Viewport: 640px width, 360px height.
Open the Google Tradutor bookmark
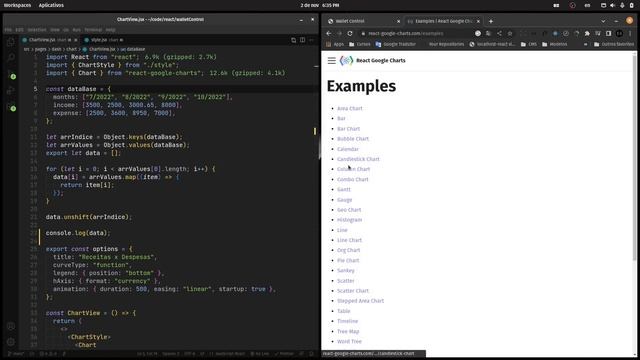(x=395, y=44)
